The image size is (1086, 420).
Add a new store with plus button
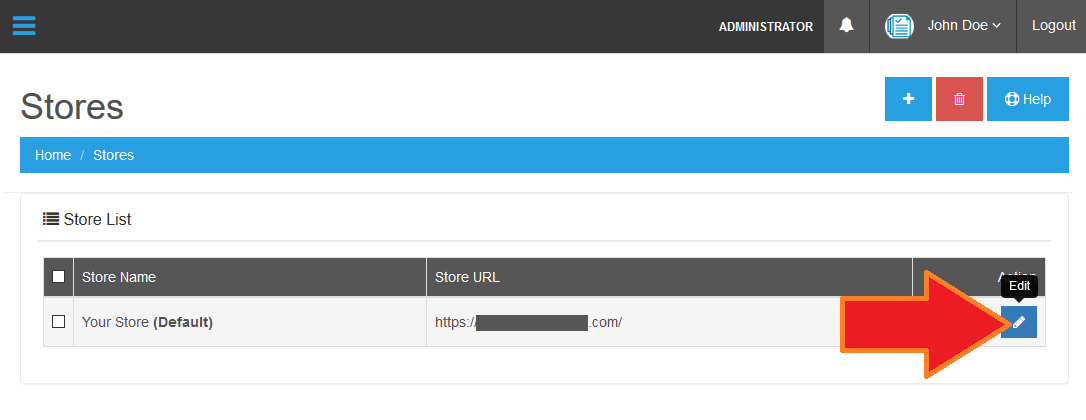[908, 99]
